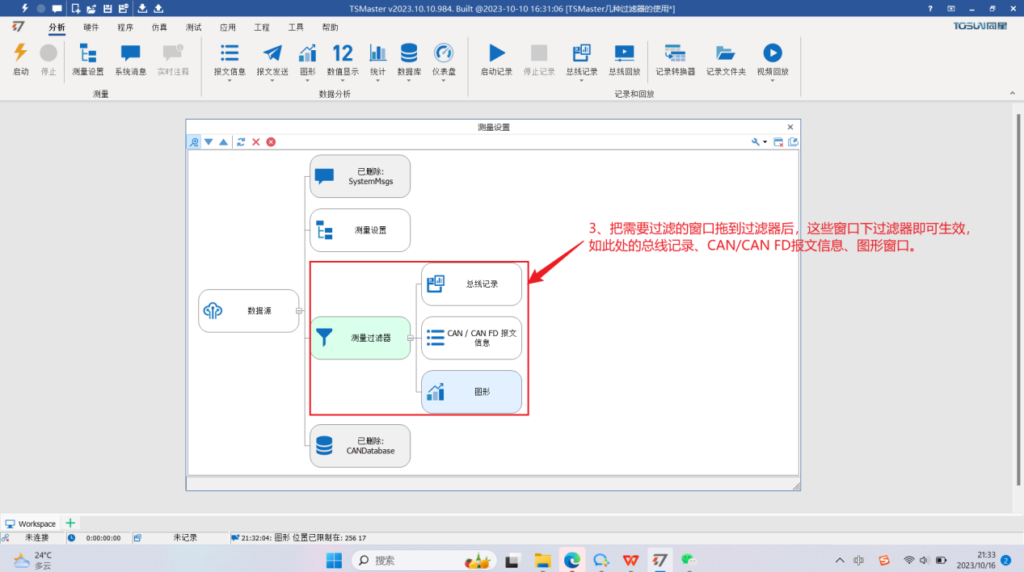Select the 总线记录 node
Viewport: 1024px width, 572px height.
pyautogui.click(x=471, y=284)
